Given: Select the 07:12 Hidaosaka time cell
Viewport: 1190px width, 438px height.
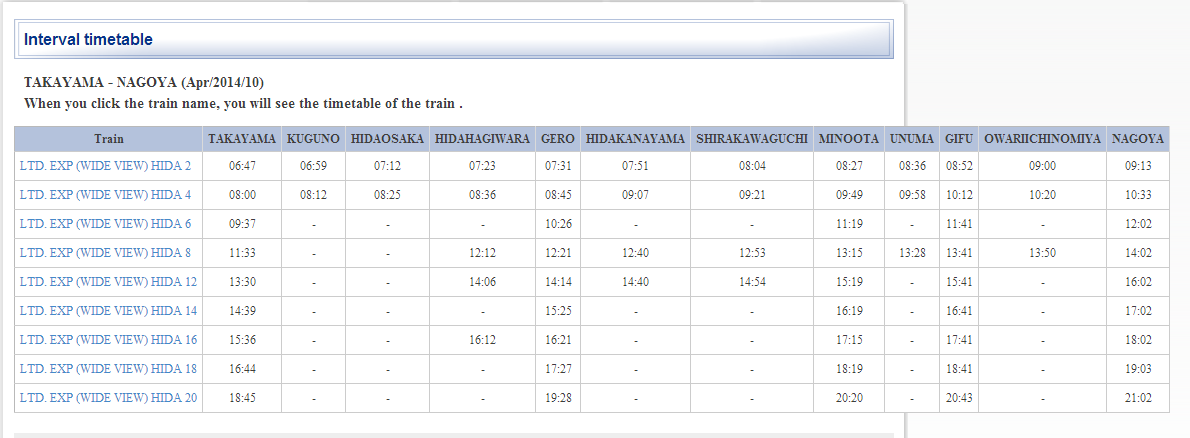Looking at the screenshot, I should click(387, 166).
